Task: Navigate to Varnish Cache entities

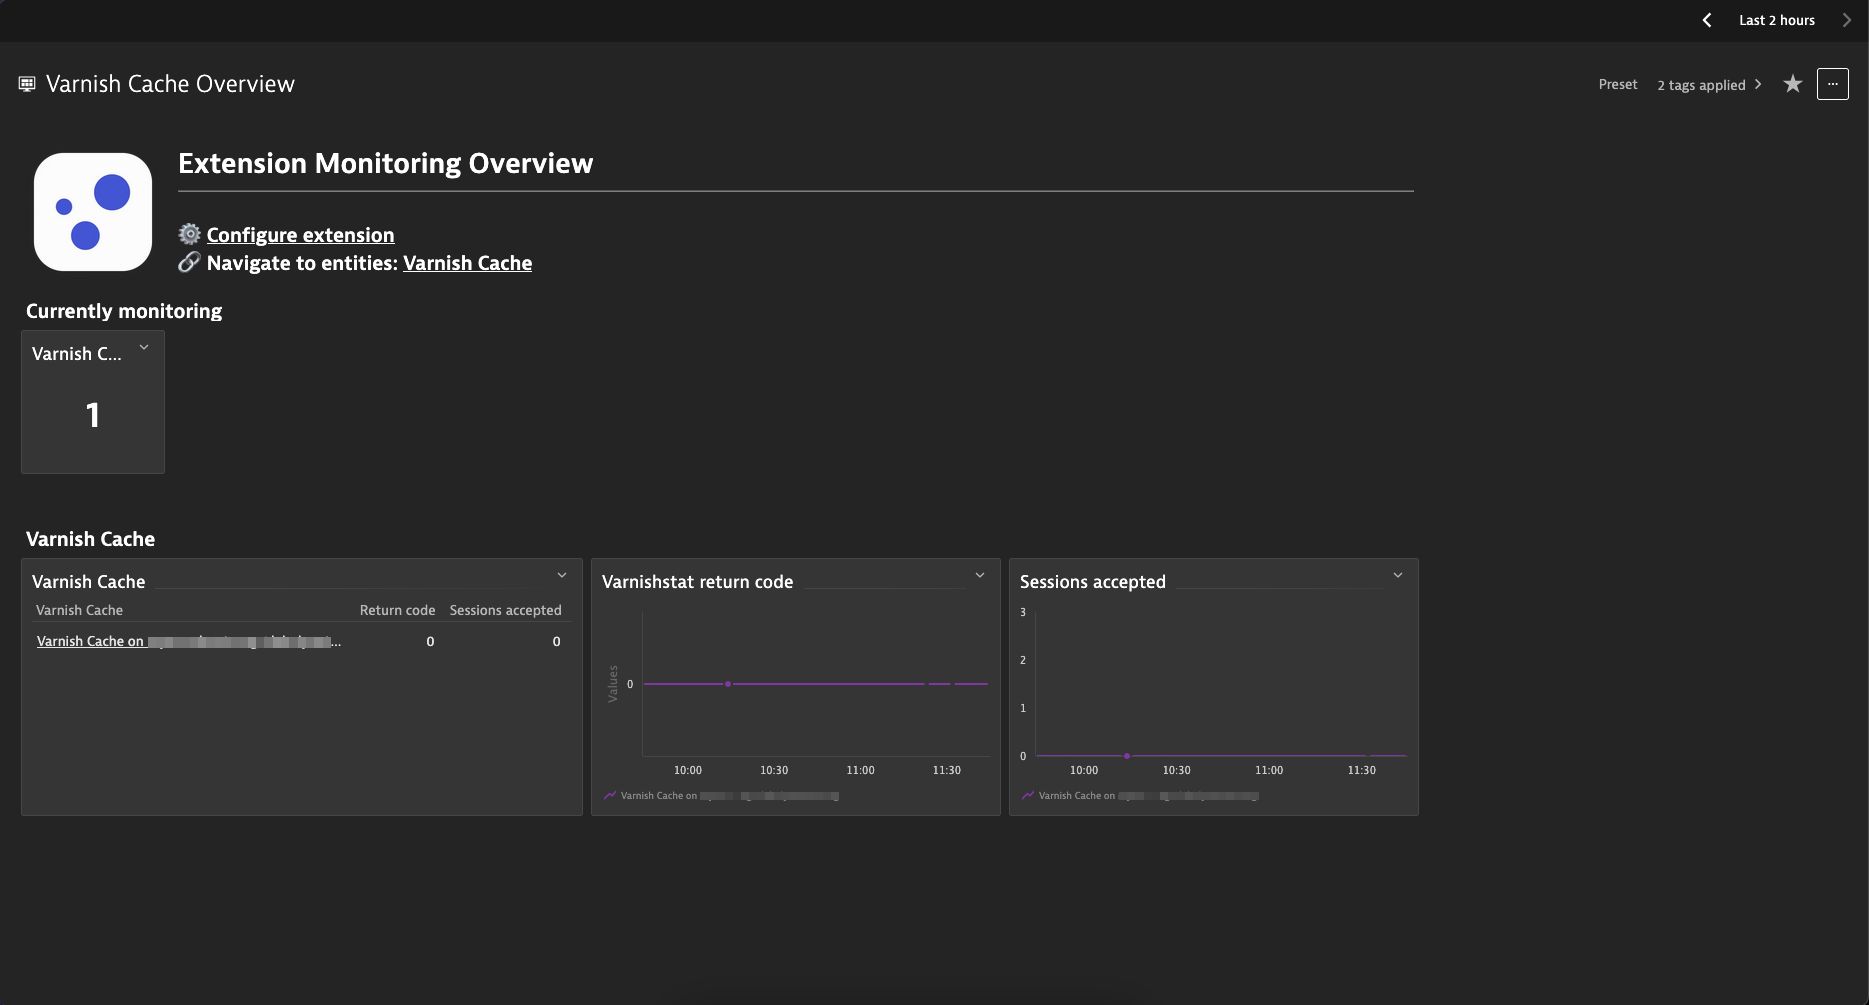Action: tap(467, 263)
